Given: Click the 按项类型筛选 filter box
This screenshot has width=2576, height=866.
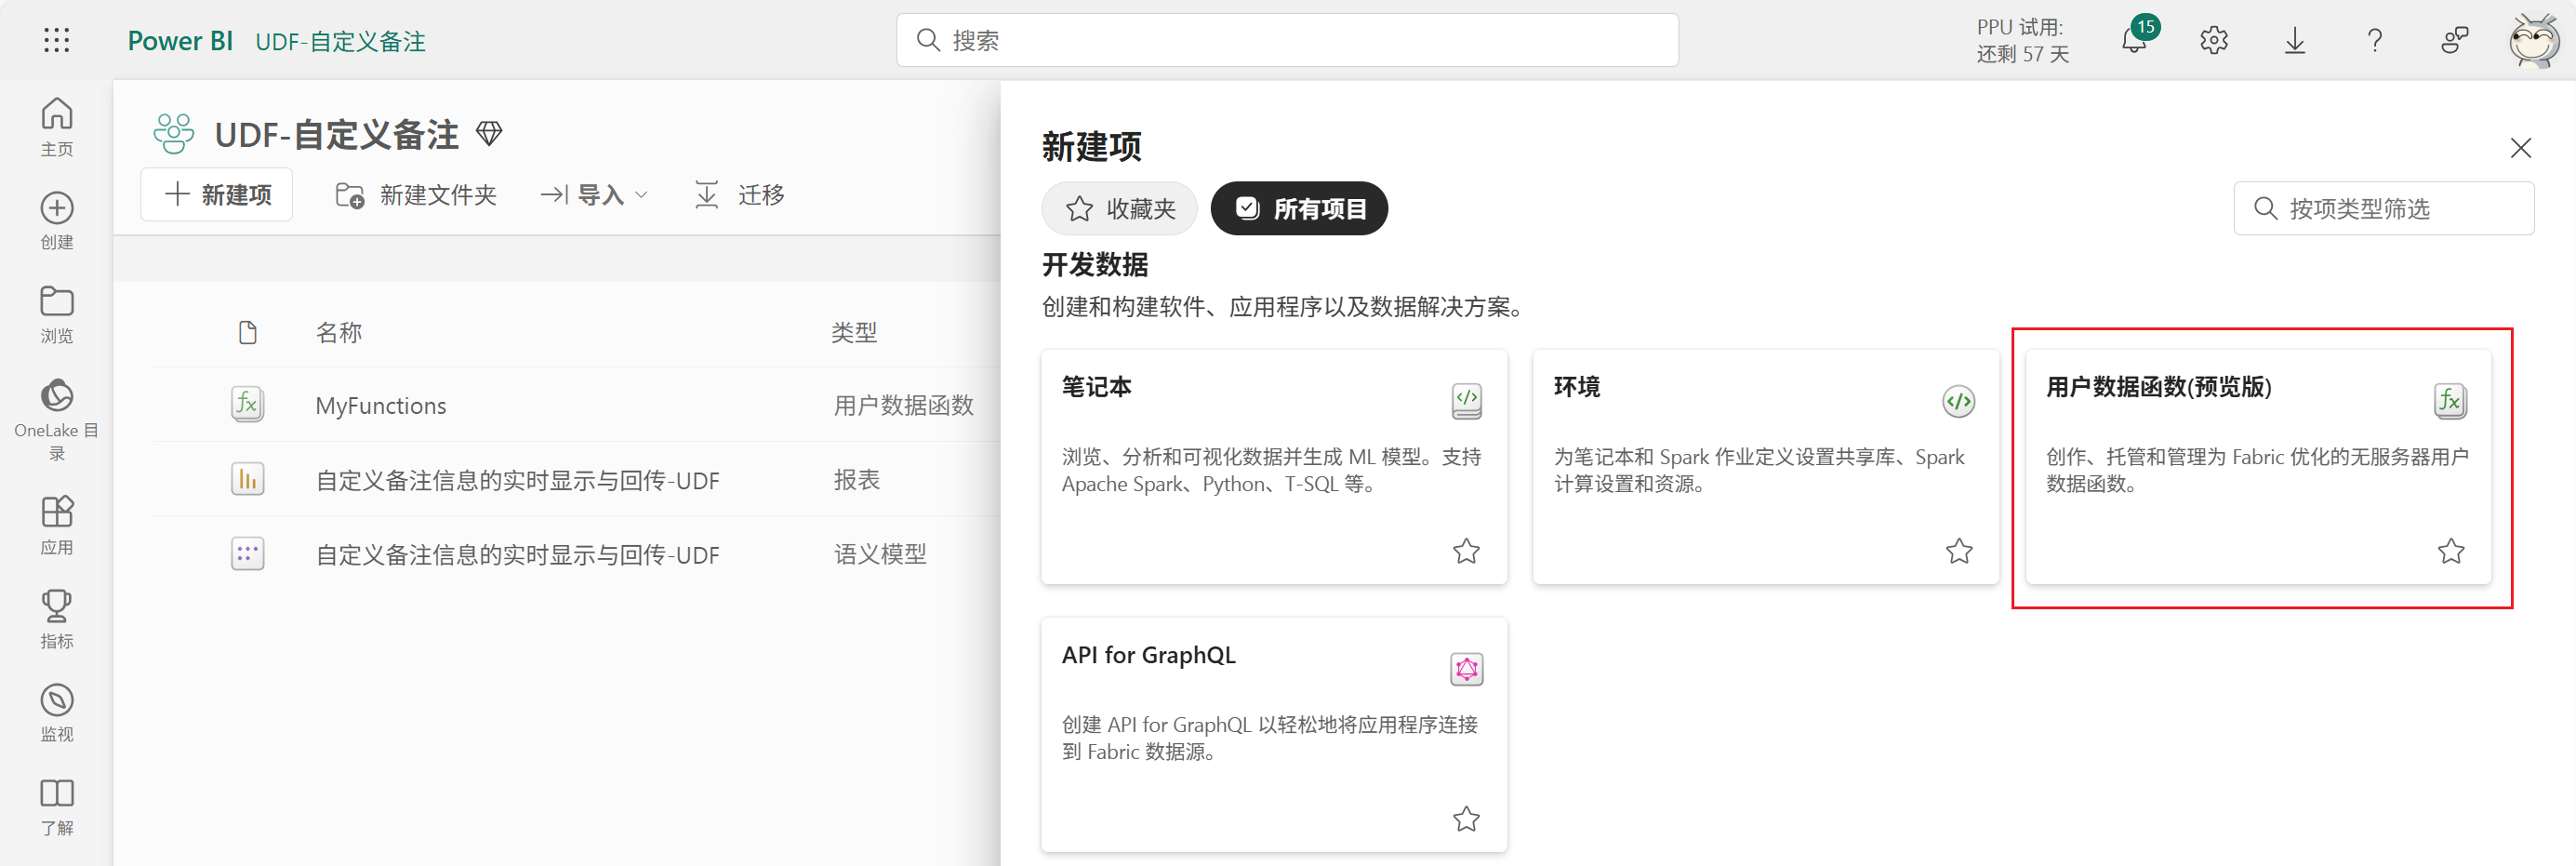Looking at the screenshot, I should coord(2383,208).
